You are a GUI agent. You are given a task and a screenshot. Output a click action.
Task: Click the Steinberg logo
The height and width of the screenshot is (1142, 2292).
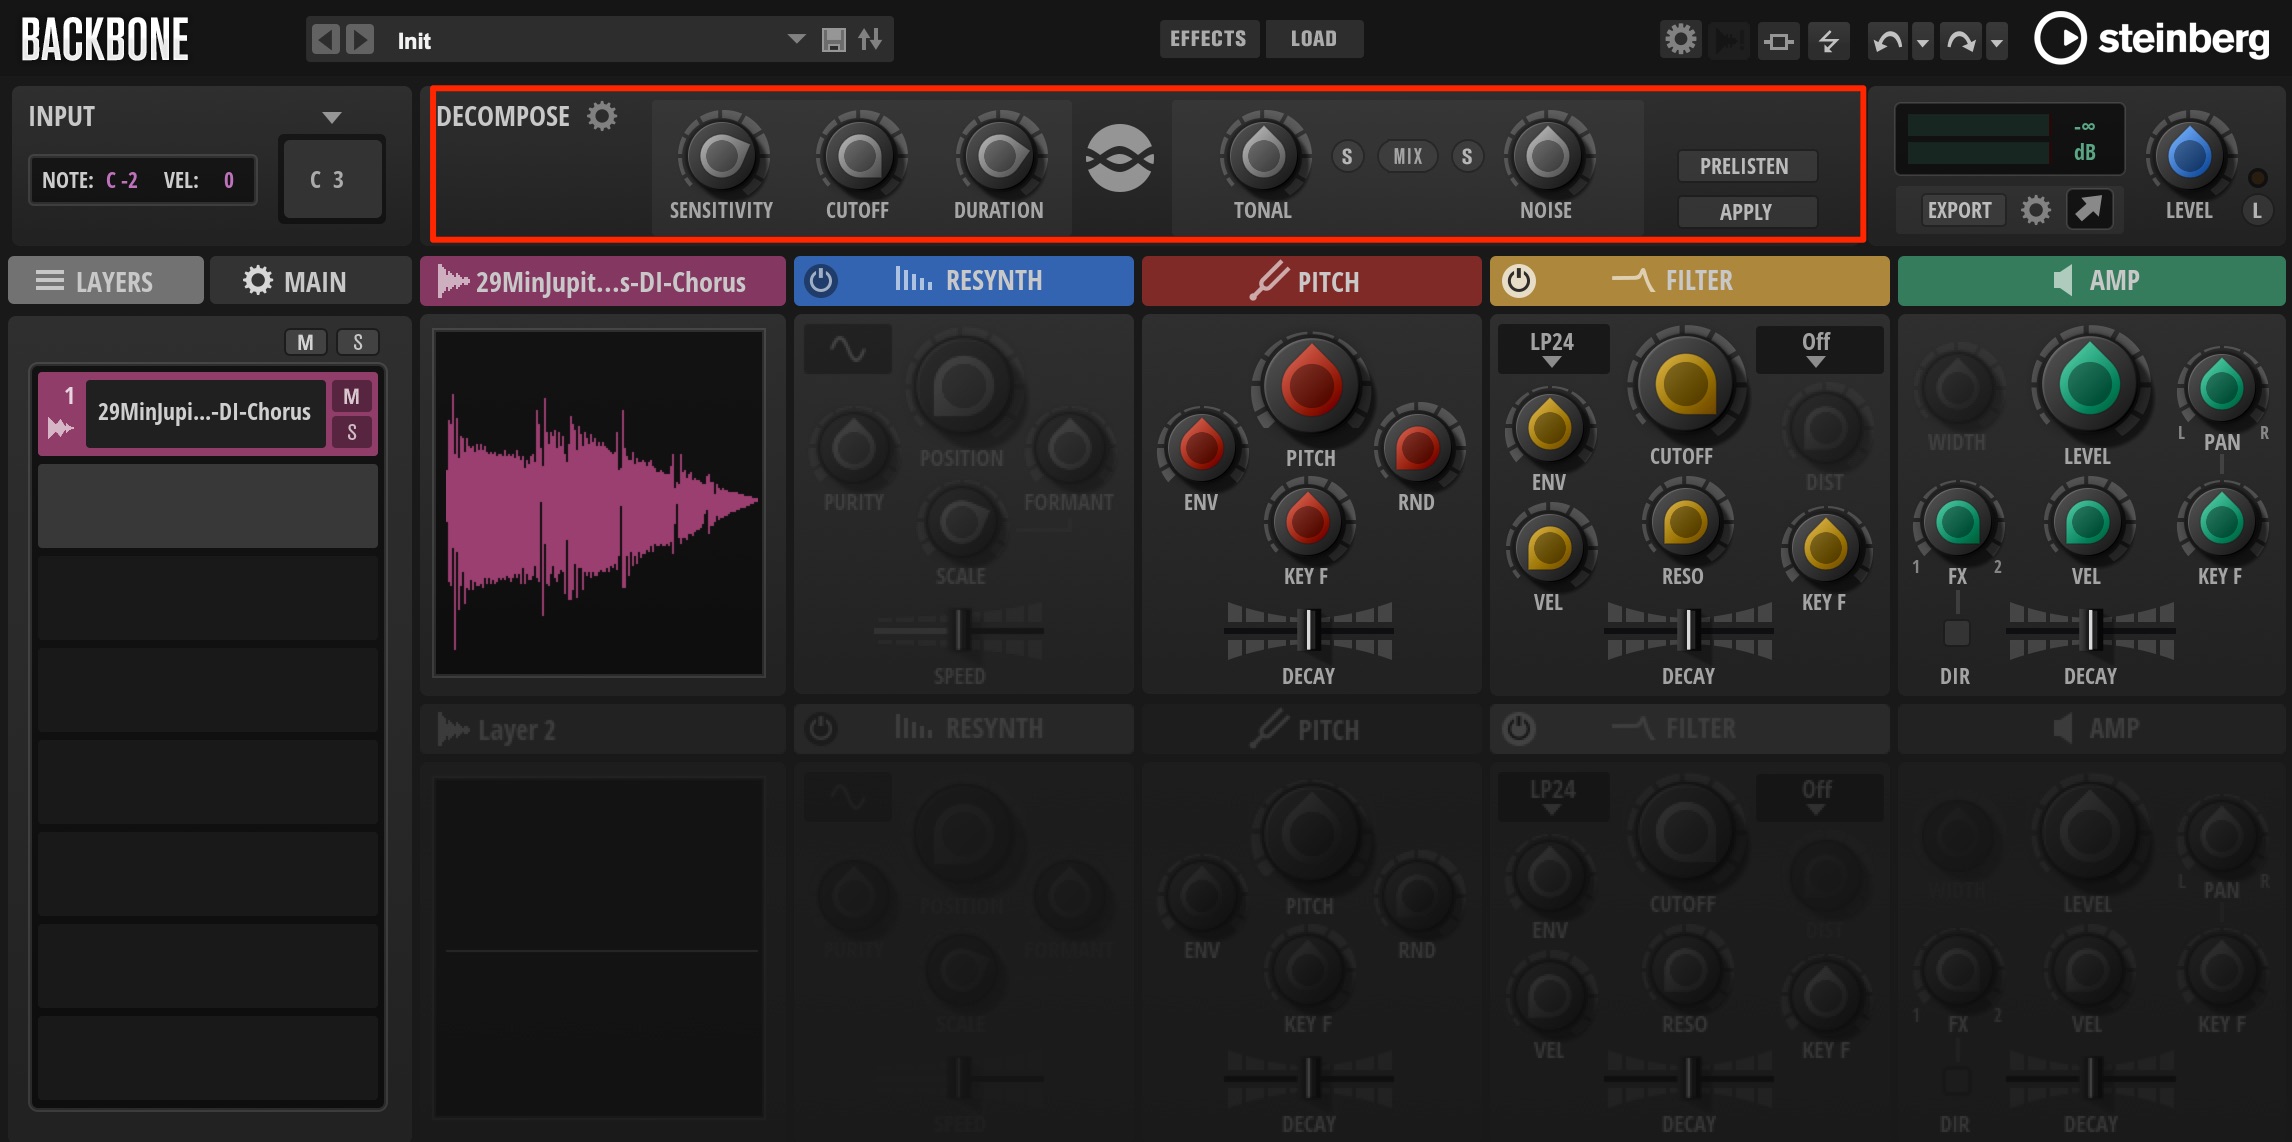[2152, 38]
